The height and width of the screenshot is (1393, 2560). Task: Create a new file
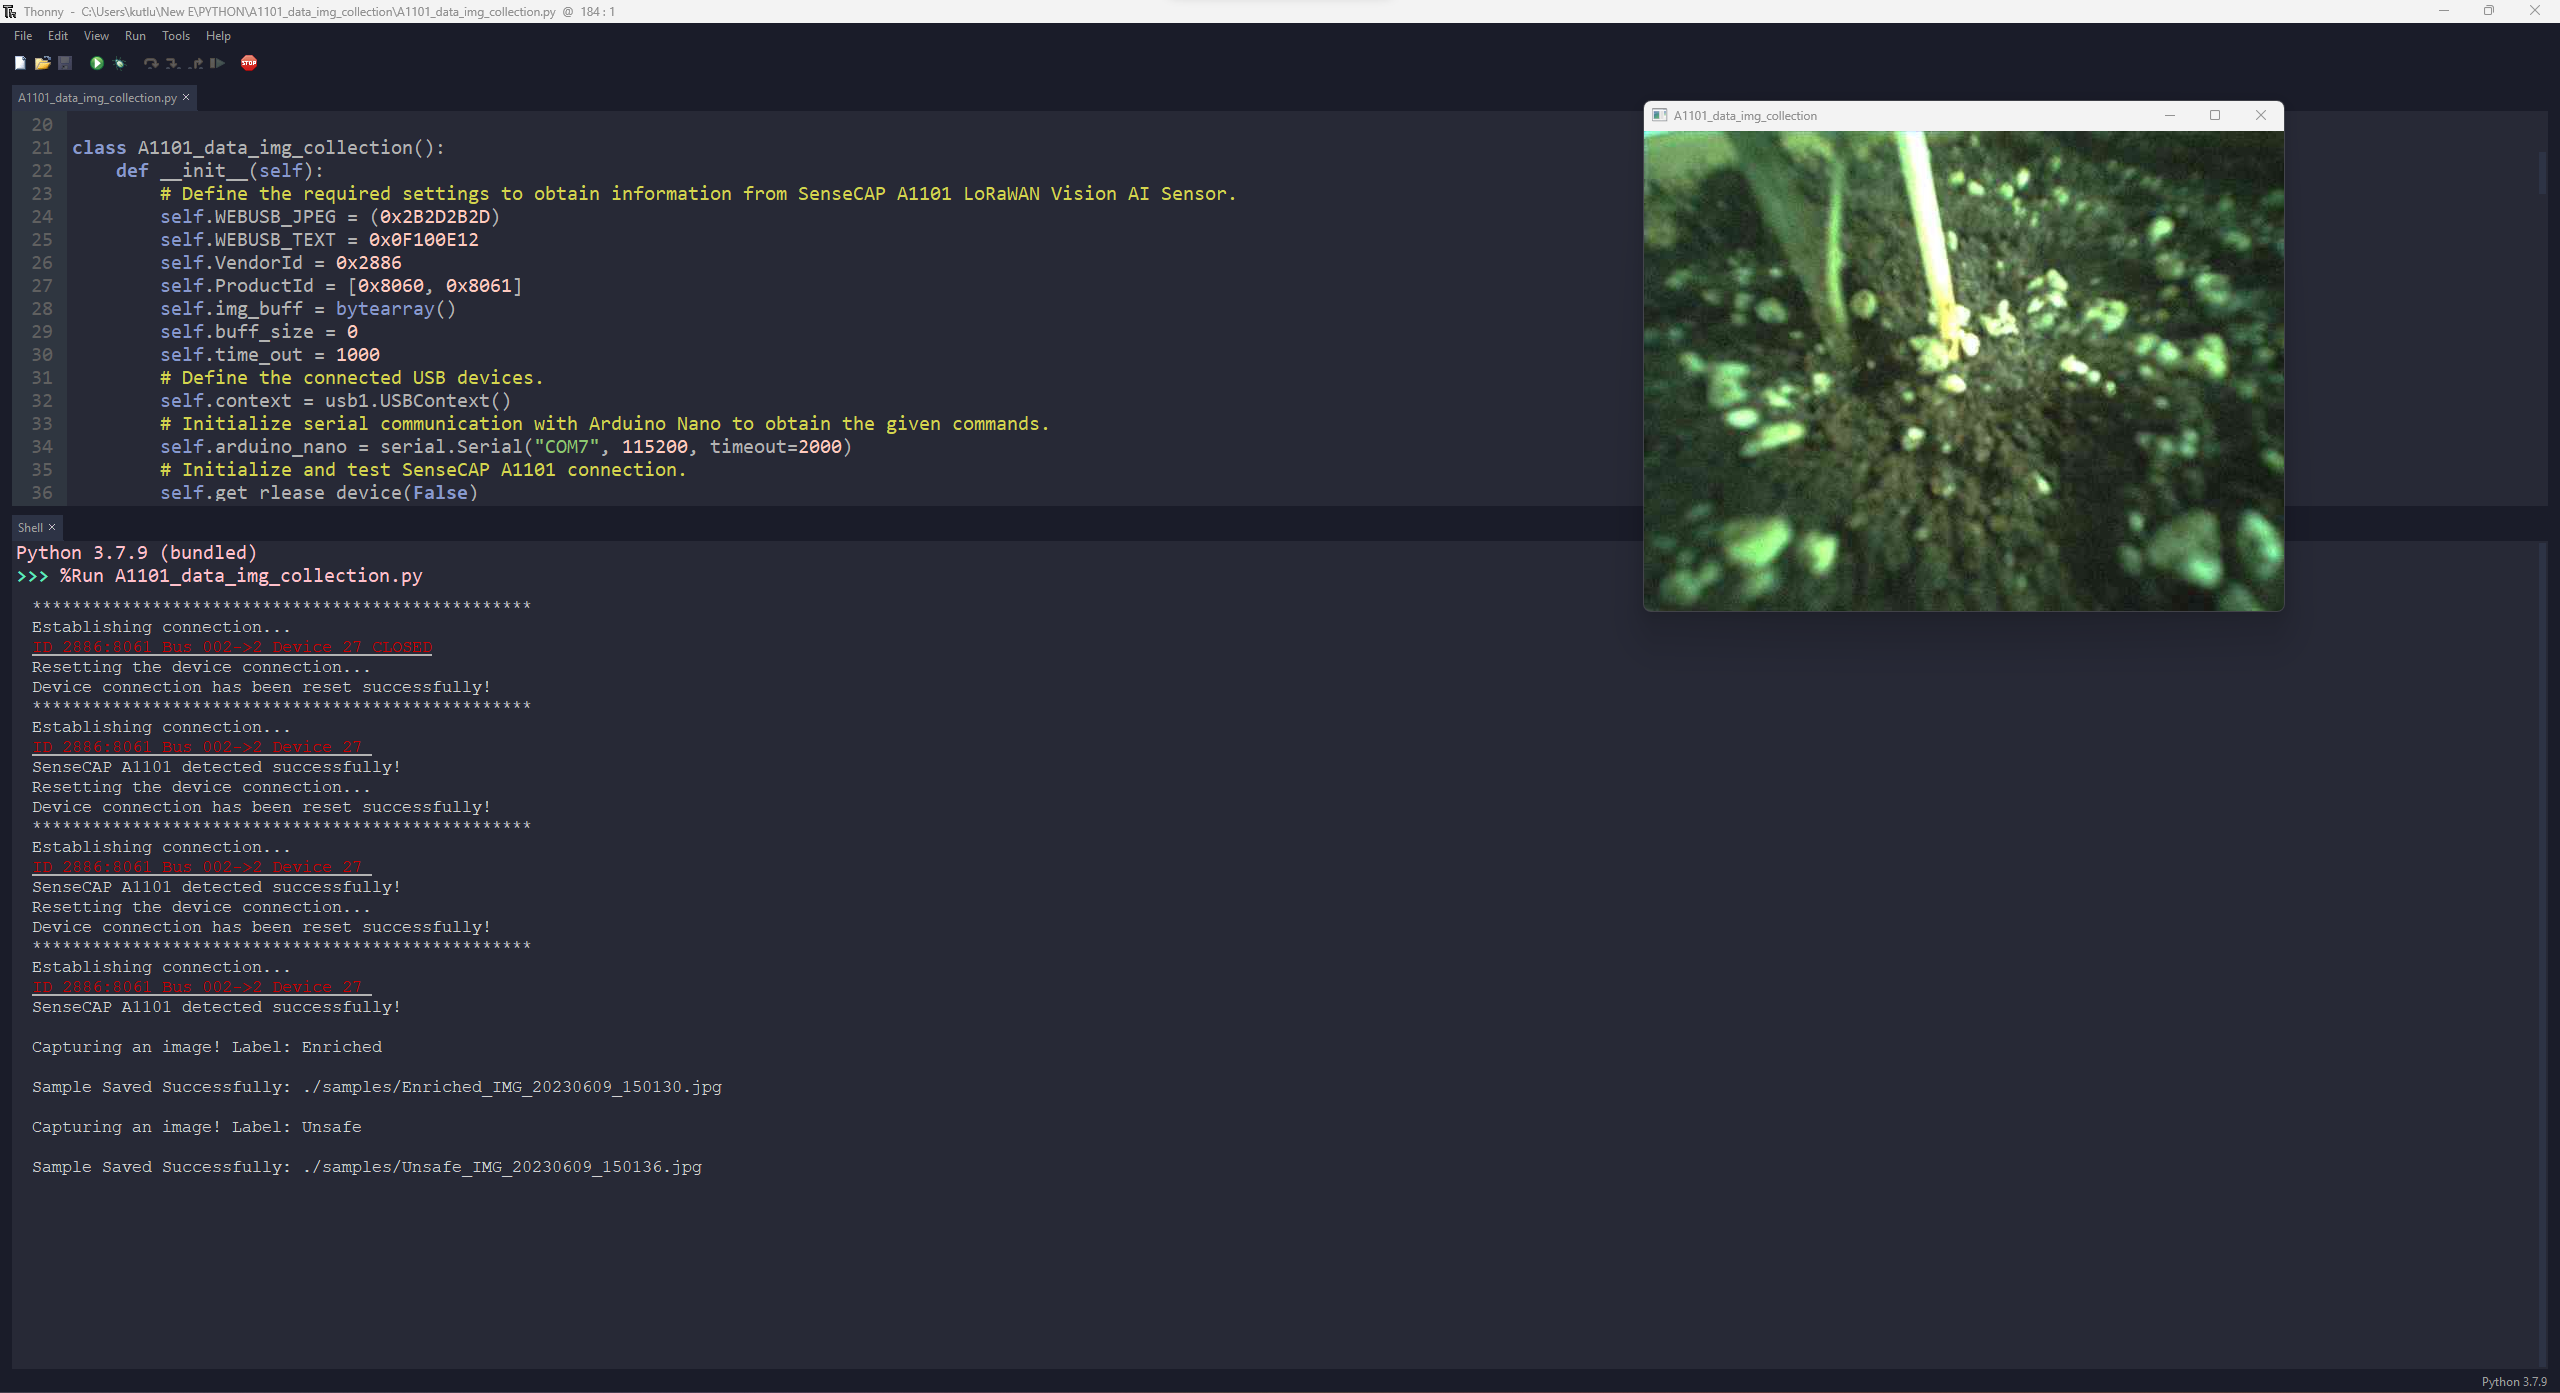(20, 63)
